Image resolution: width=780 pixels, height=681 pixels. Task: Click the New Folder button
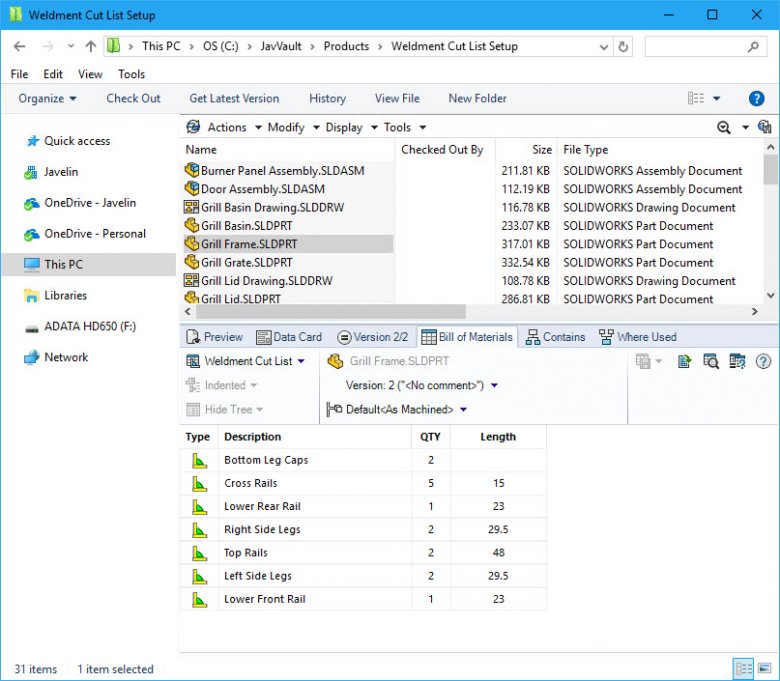(x=477, y=98)
